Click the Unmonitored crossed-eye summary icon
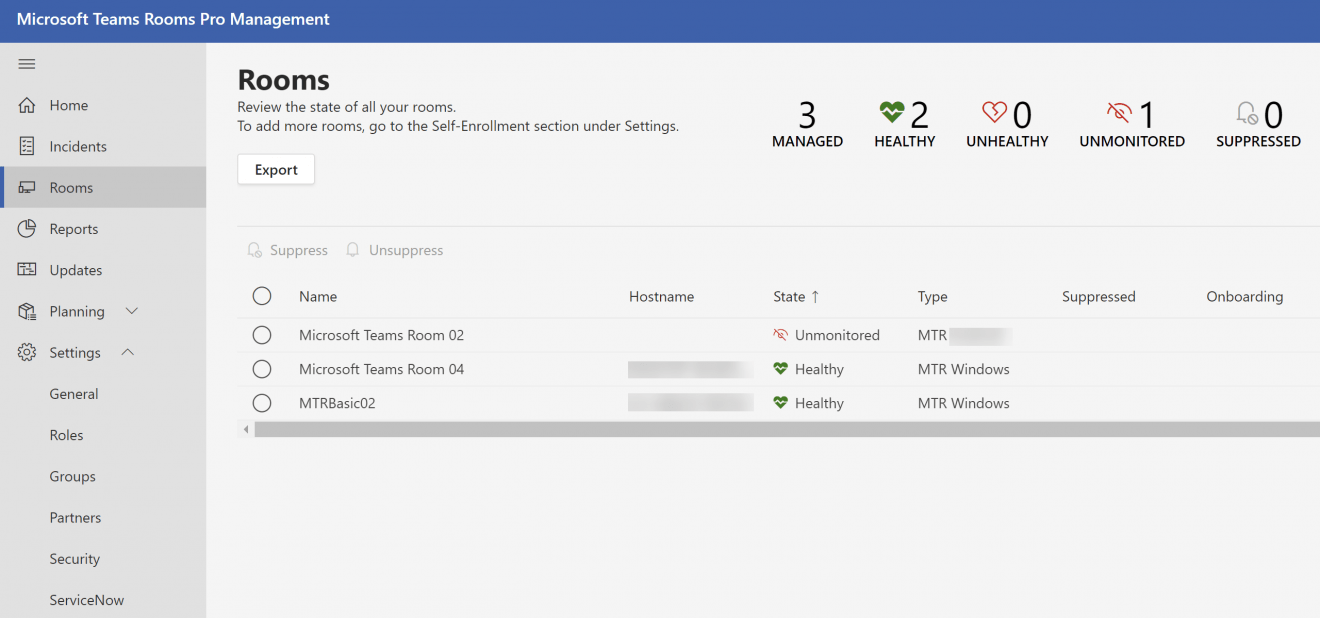Image resolution: width=1320 pixels, height=618 pixels. coord(1119,113)
